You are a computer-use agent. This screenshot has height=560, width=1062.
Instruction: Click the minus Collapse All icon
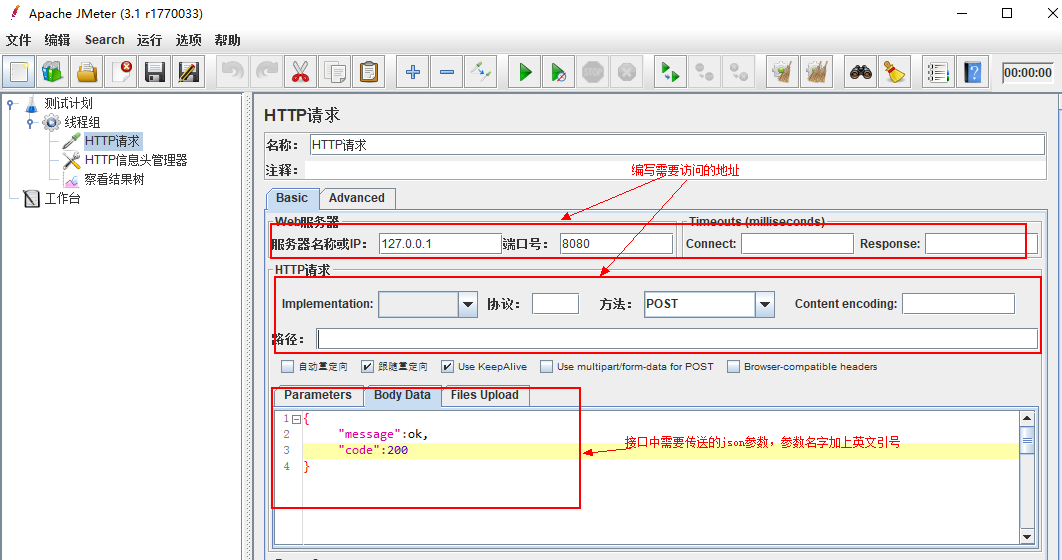coord(446,72)
